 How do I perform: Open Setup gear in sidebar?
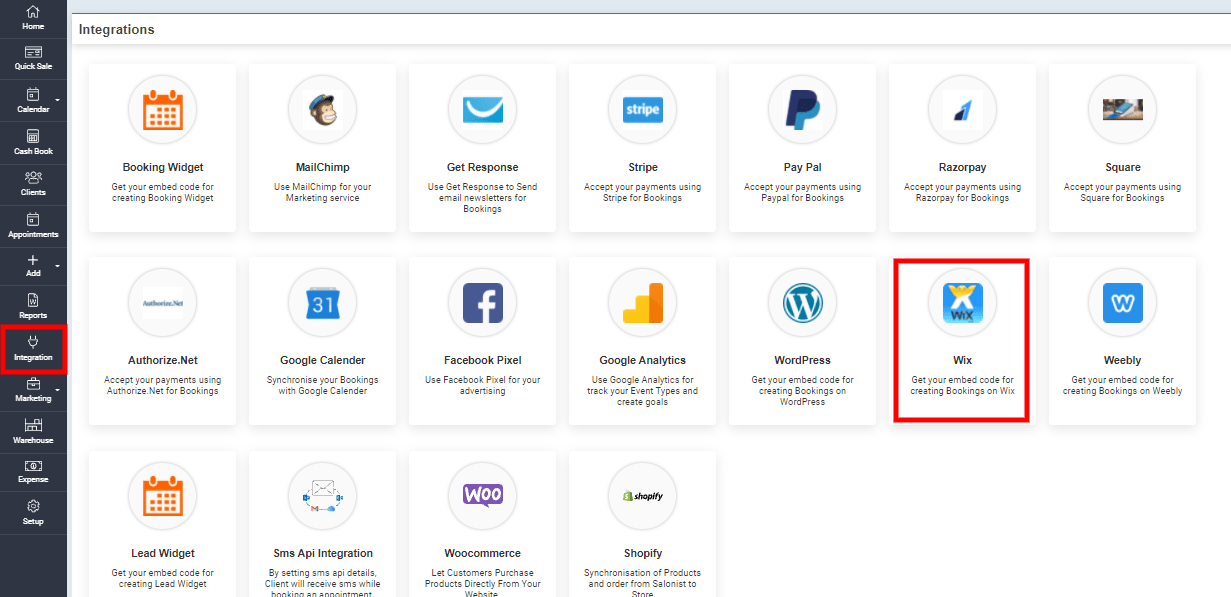(x=33, y=513)
